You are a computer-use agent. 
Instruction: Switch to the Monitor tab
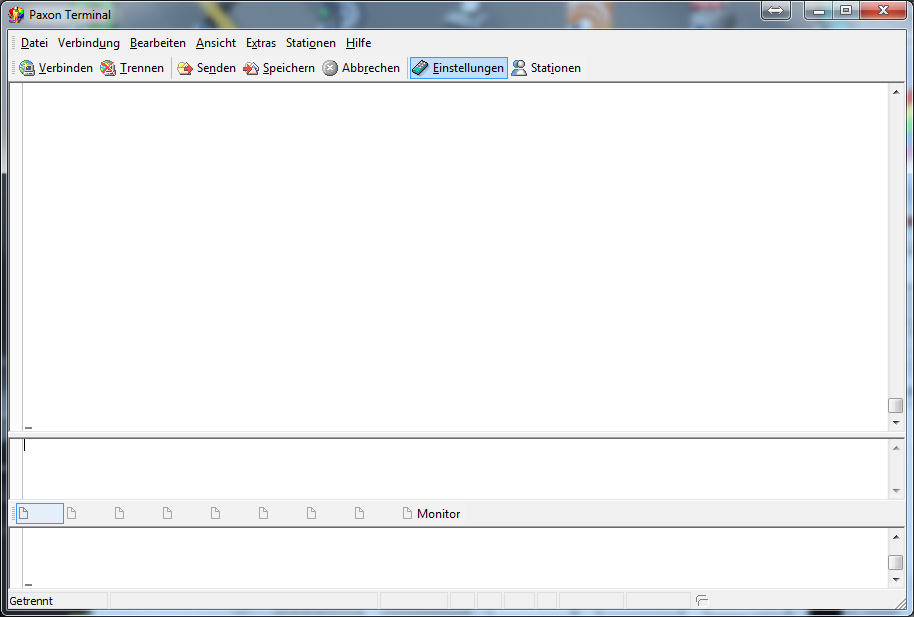point(431,514)
